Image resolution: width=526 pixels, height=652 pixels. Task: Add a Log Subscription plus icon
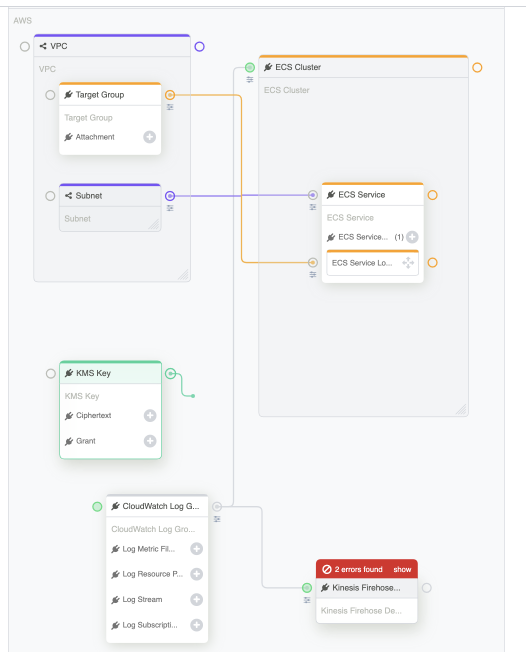click(x=197, y=625)
